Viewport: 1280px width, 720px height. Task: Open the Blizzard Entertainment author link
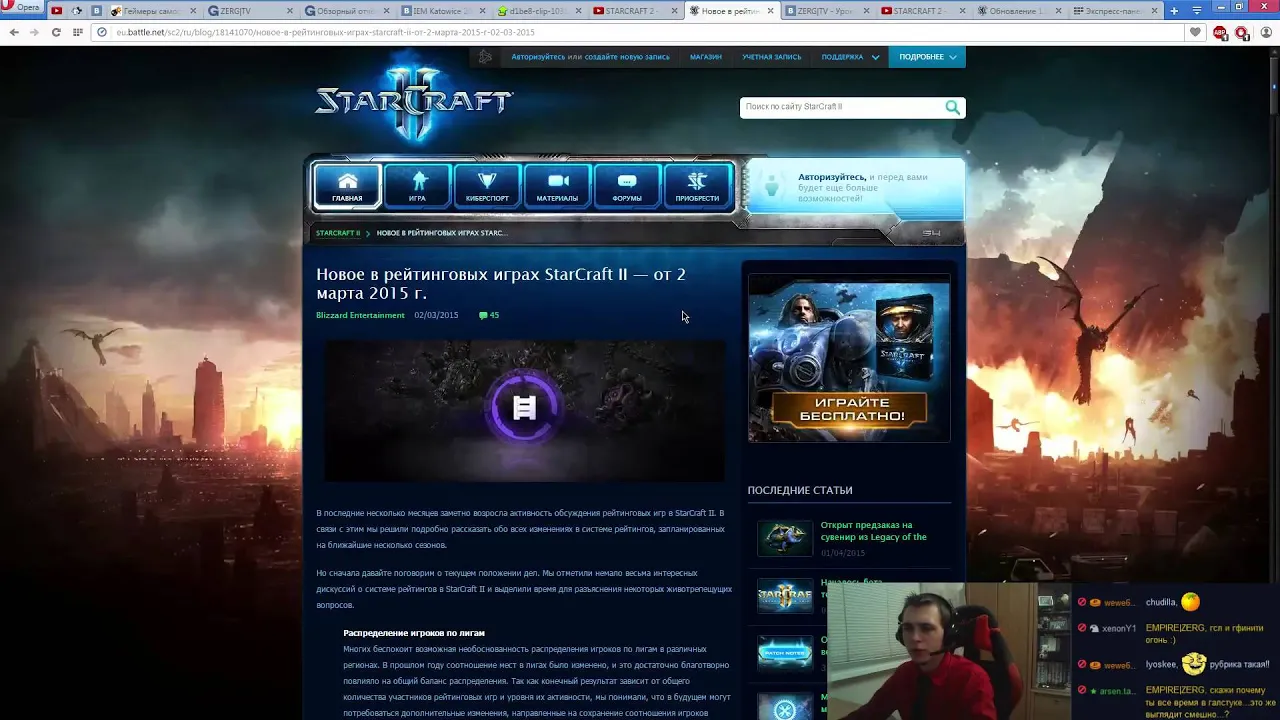360,315
